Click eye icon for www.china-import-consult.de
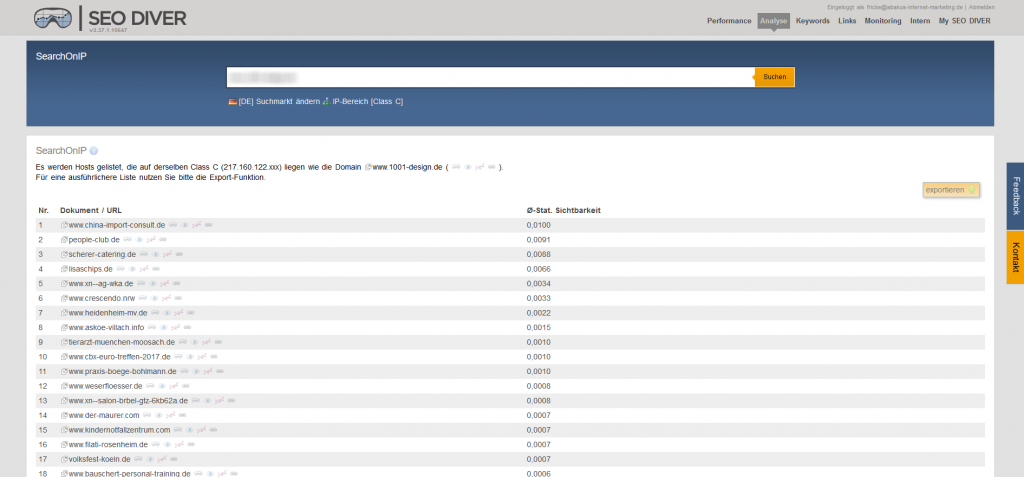Image resolution: width=1024 pixels, height=477 pixels. click(185, 225)
